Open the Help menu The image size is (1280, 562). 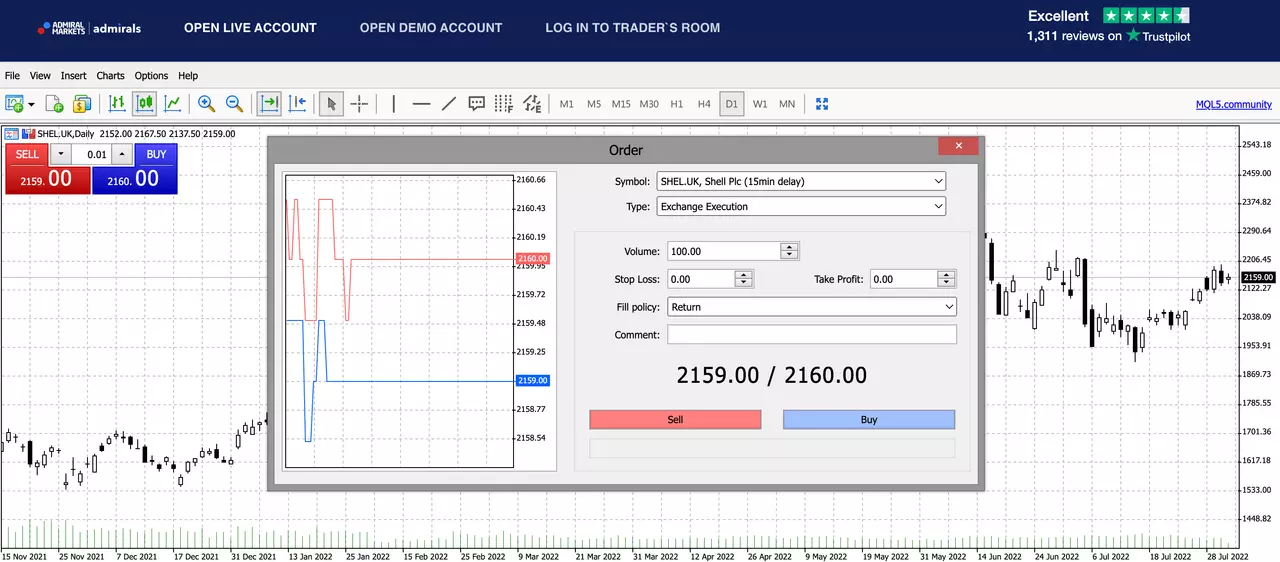188,76
